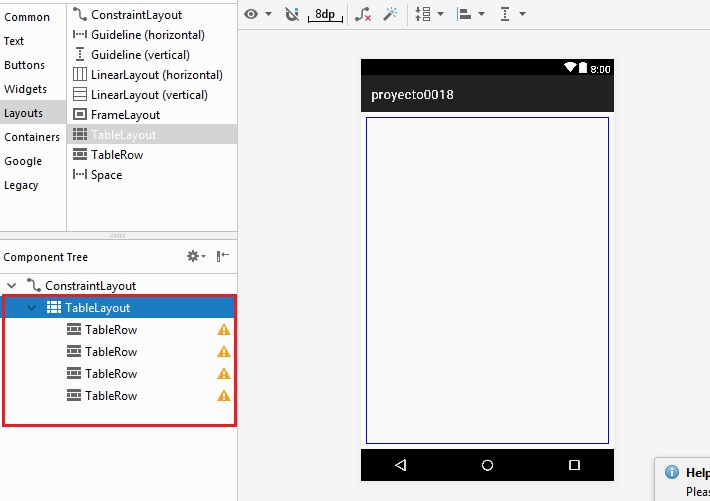Click the Infer Constraints magic wand
710x501 pixels.
(x=391, y=14)
